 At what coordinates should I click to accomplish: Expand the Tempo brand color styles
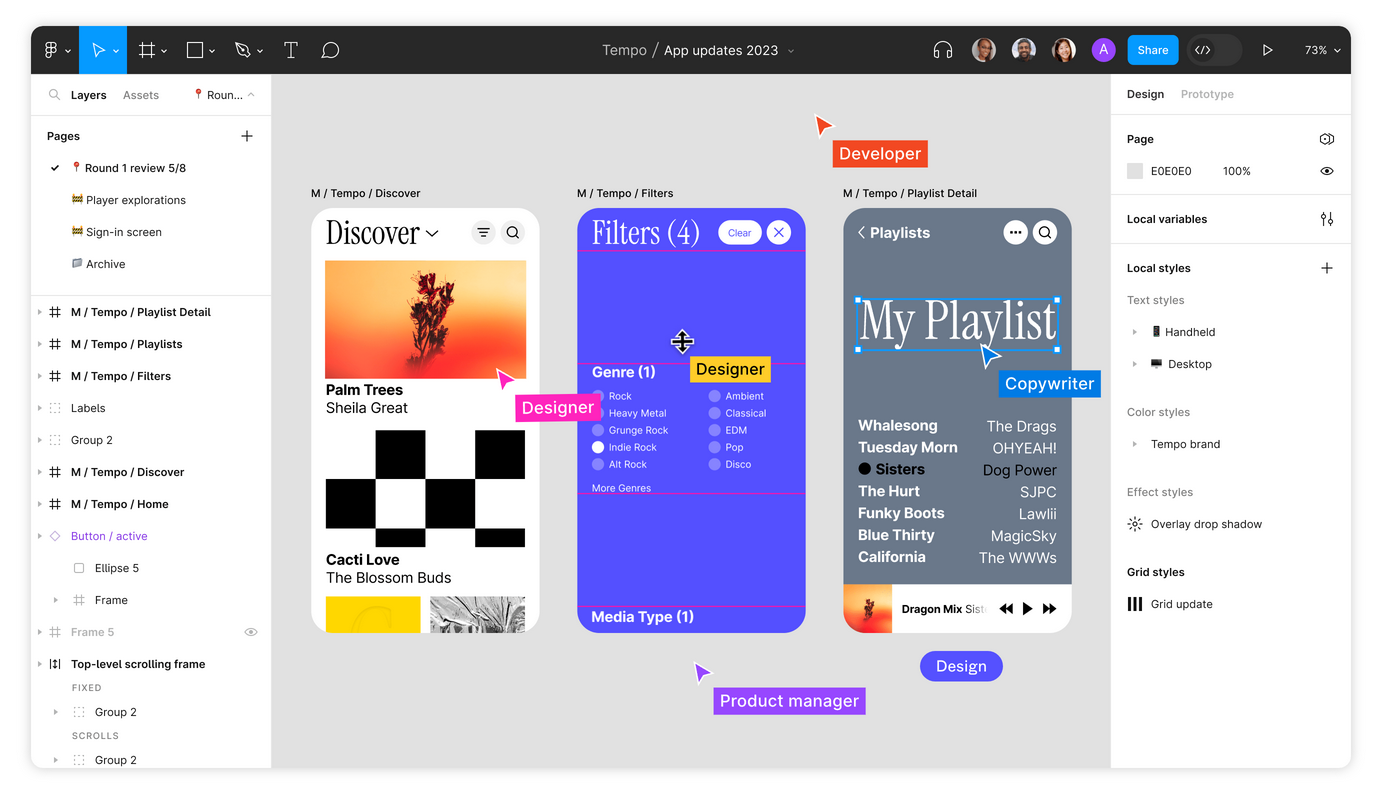[x=1135, y=443]
